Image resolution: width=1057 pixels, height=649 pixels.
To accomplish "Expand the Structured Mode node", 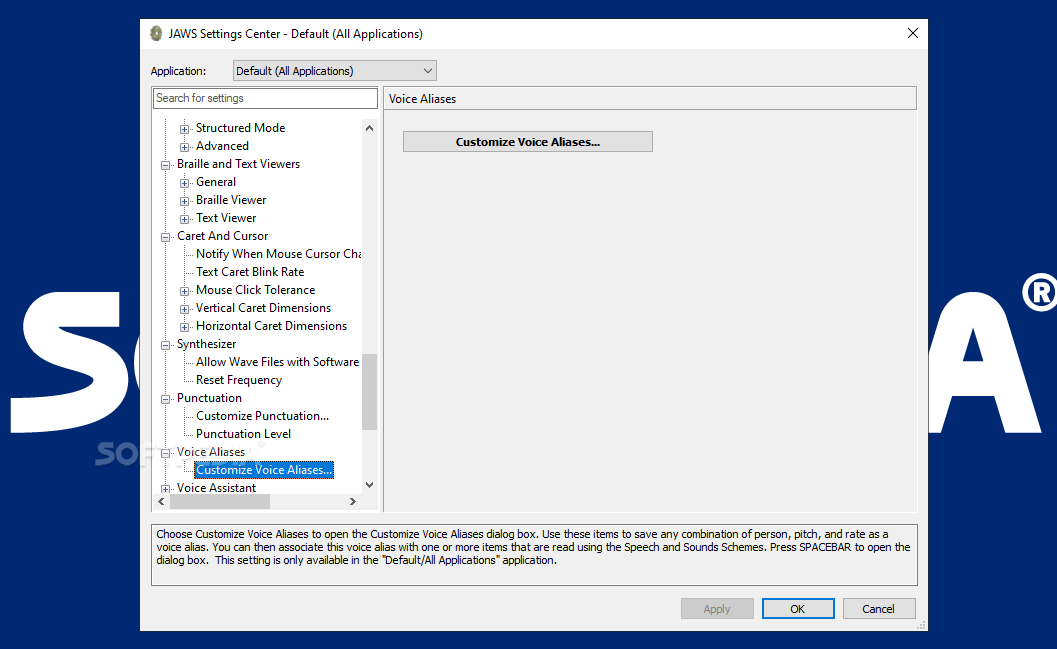I will [x=184, y=129].
